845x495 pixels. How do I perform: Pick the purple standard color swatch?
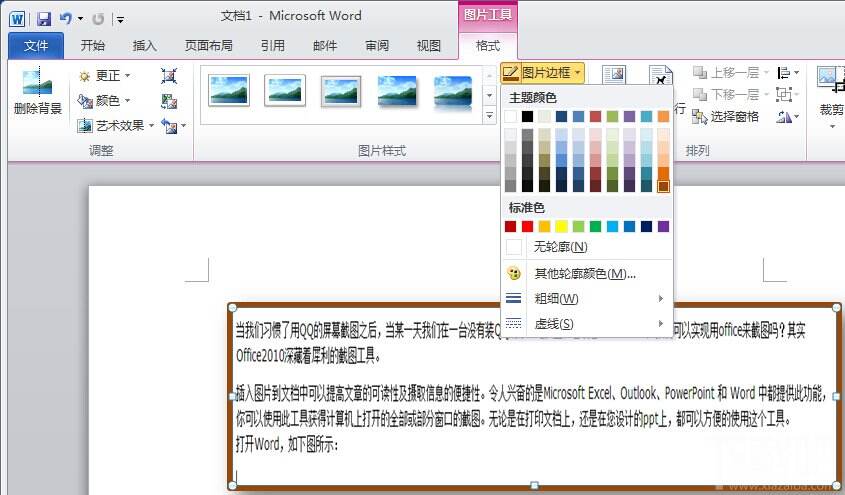[663, 227]
